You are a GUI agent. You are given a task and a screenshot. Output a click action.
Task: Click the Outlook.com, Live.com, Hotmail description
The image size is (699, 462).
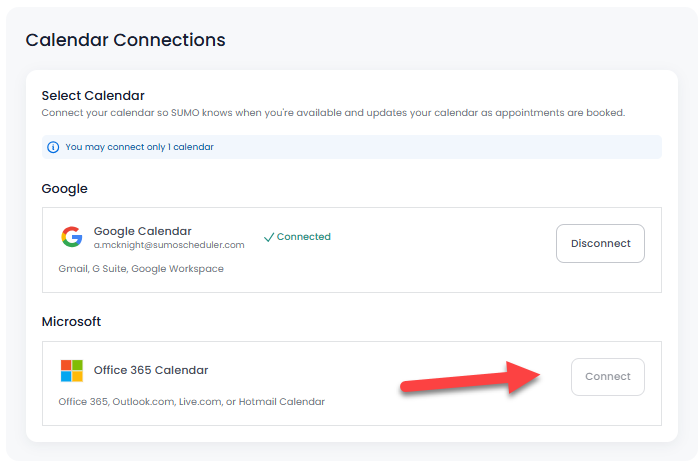tap(192, 402)
